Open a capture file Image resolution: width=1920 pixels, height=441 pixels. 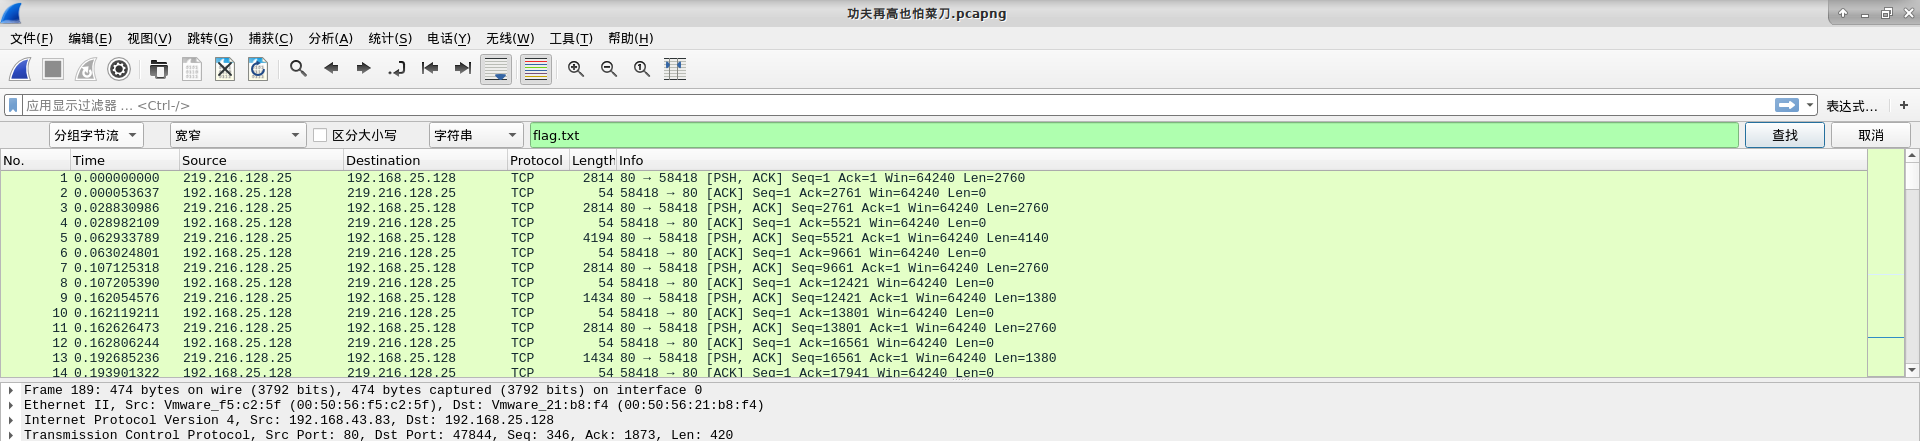(159, 69)
